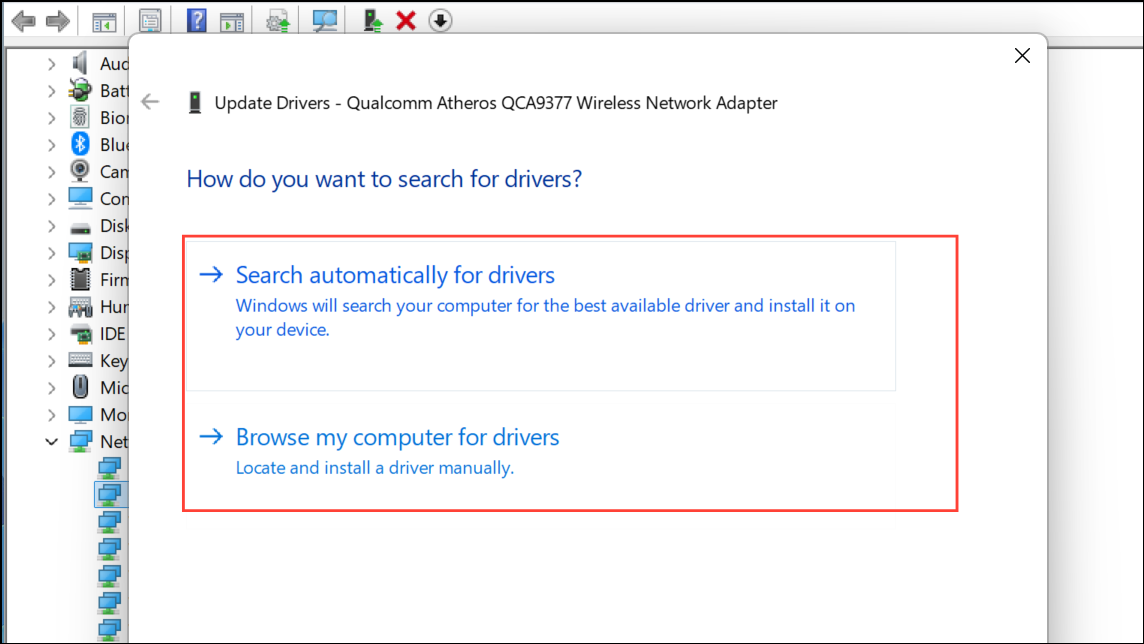Screen dimensions: 1144x644
Task: Click the Cameras webcam icon in the tree
Action: [81, 172]
